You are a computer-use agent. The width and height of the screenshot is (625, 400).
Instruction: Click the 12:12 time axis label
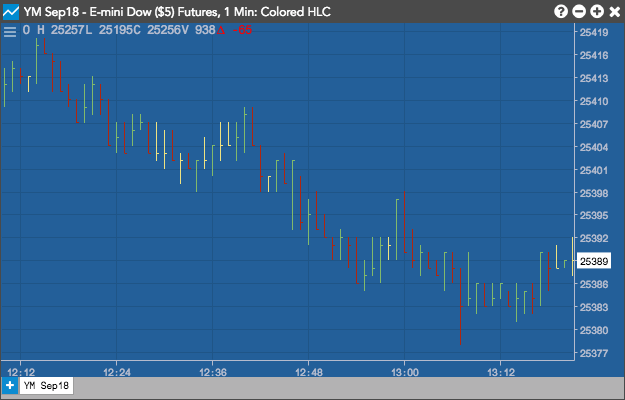pos(21,372)
